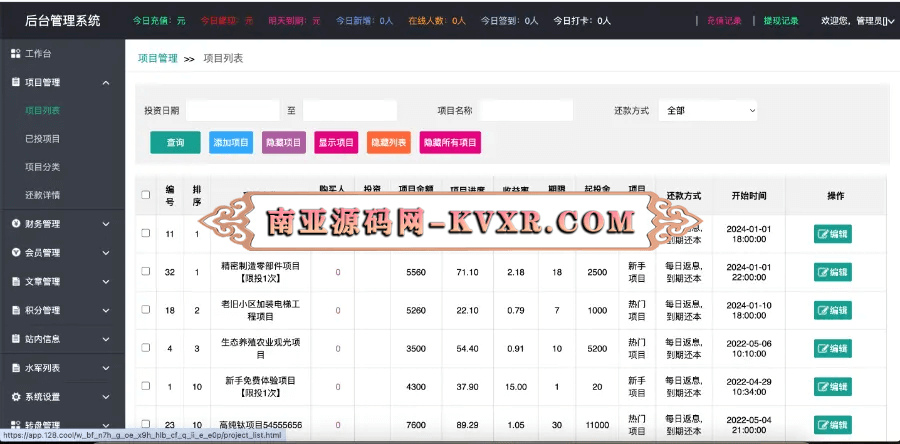Click minimum investment value 11000
Screen dimensions: 900x444
coord(597,425)
